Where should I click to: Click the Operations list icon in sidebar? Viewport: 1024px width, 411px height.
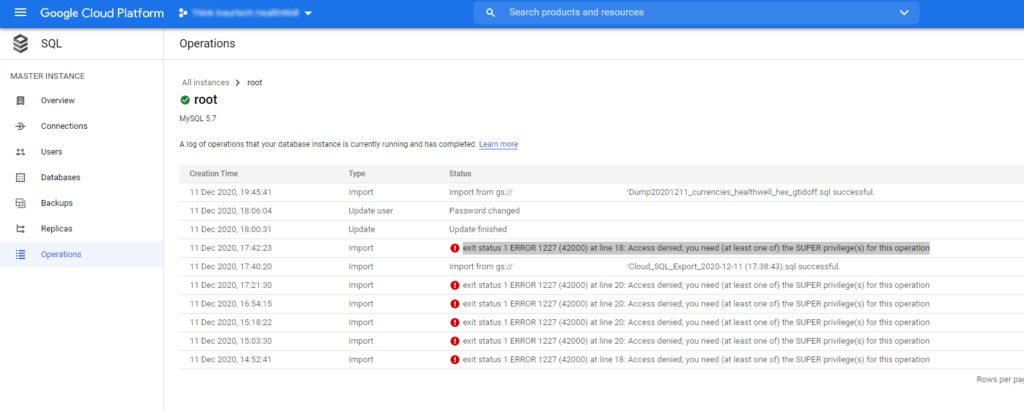(x=20, y=254)
